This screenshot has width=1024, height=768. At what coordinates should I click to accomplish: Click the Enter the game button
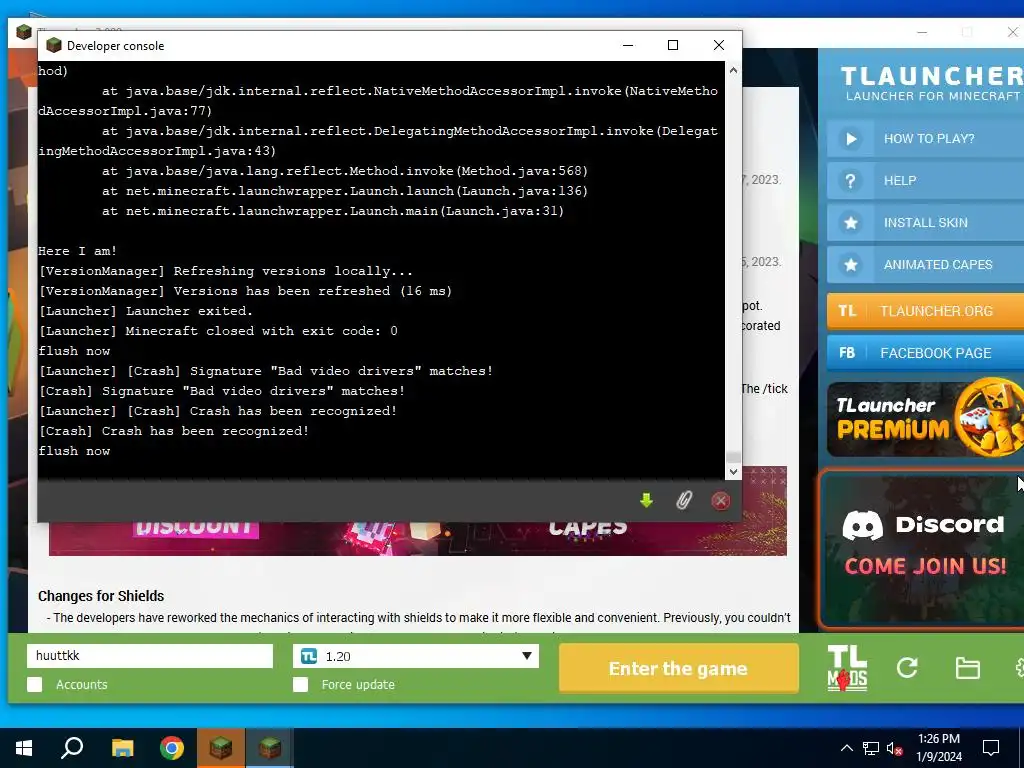tap(679, 668)
